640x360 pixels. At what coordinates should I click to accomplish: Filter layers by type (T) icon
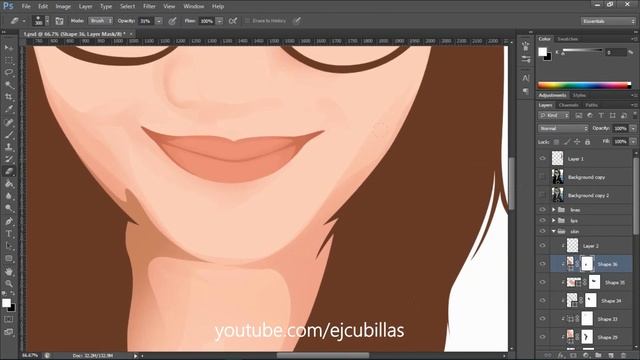601,116
